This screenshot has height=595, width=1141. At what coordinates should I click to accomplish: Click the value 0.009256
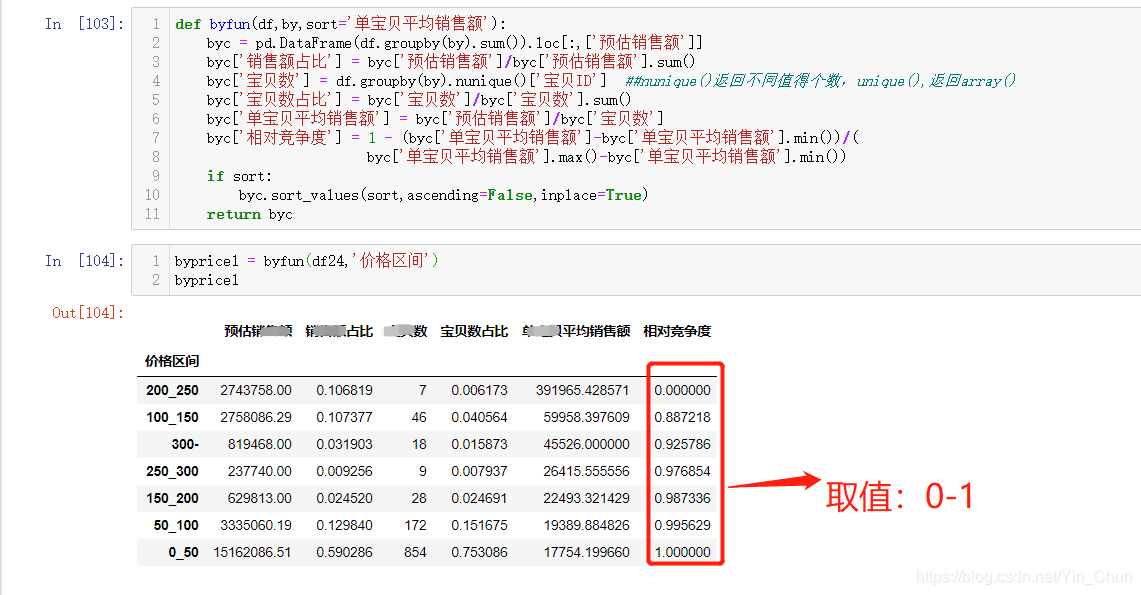point(344,471)
